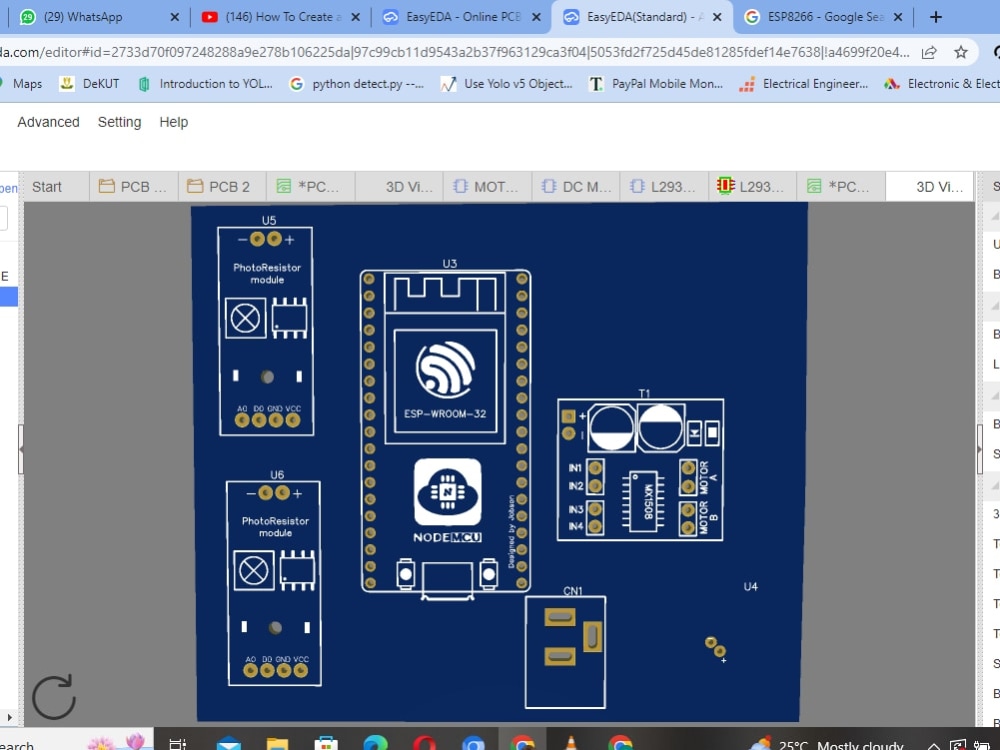Close the ESP8266 Google Search tab

(898, 17)
